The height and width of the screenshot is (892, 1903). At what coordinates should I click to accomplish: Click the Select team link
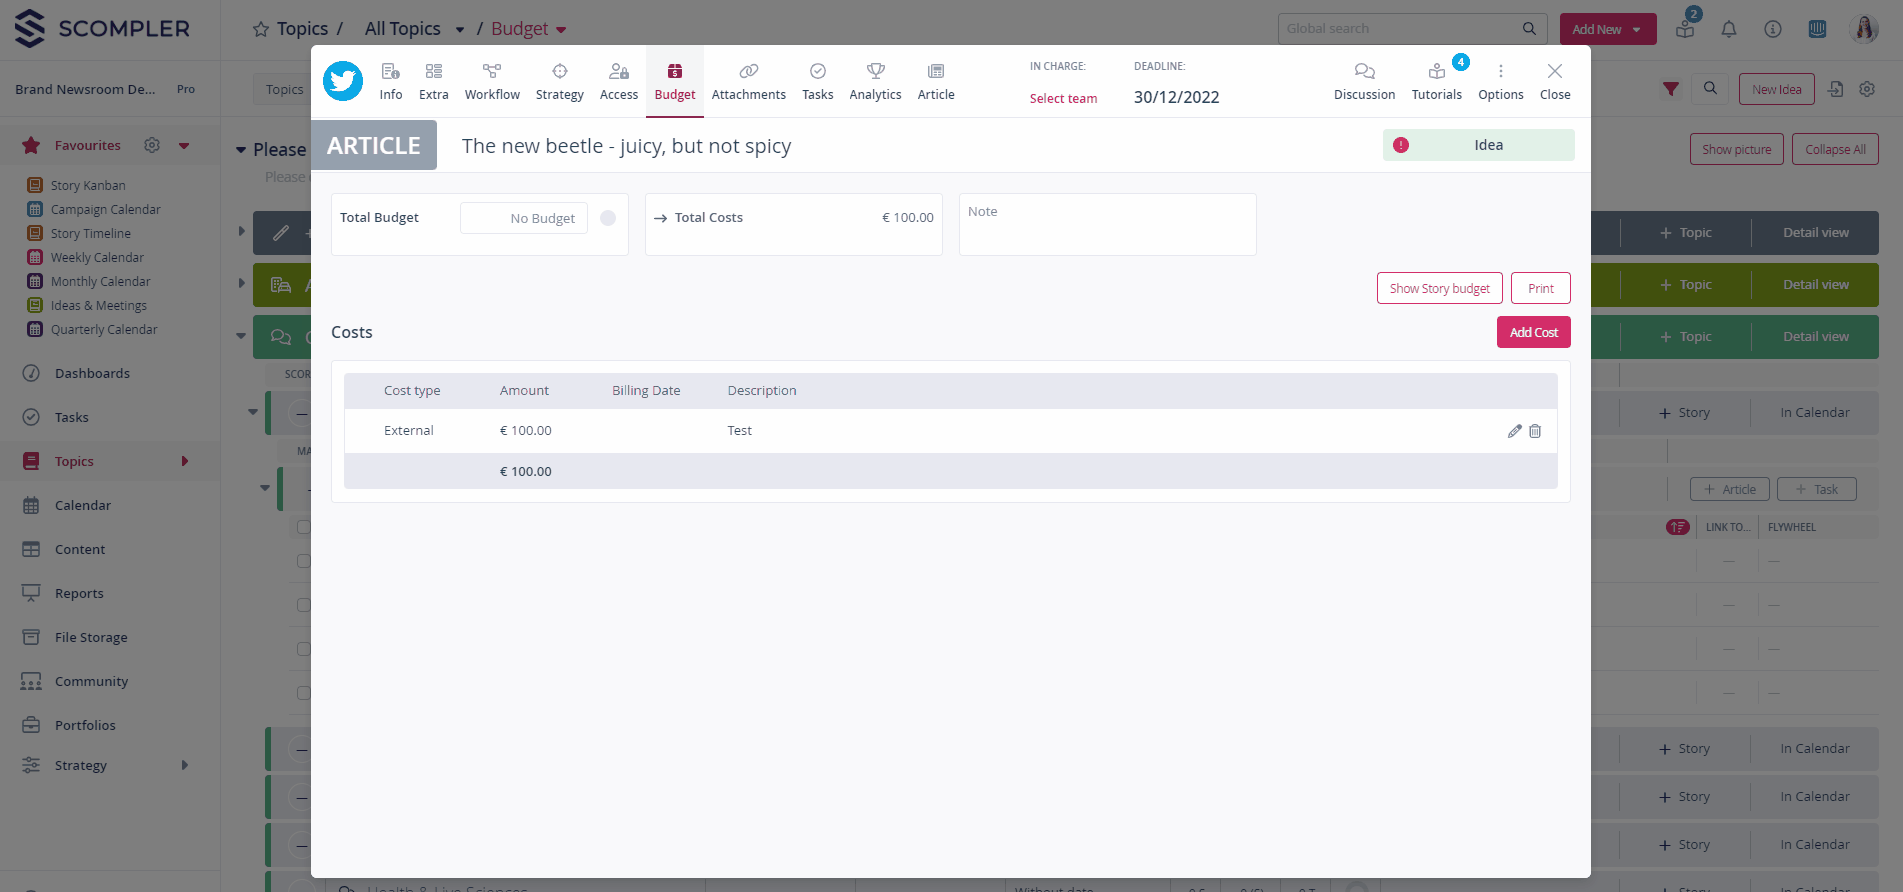[1063, 98]
